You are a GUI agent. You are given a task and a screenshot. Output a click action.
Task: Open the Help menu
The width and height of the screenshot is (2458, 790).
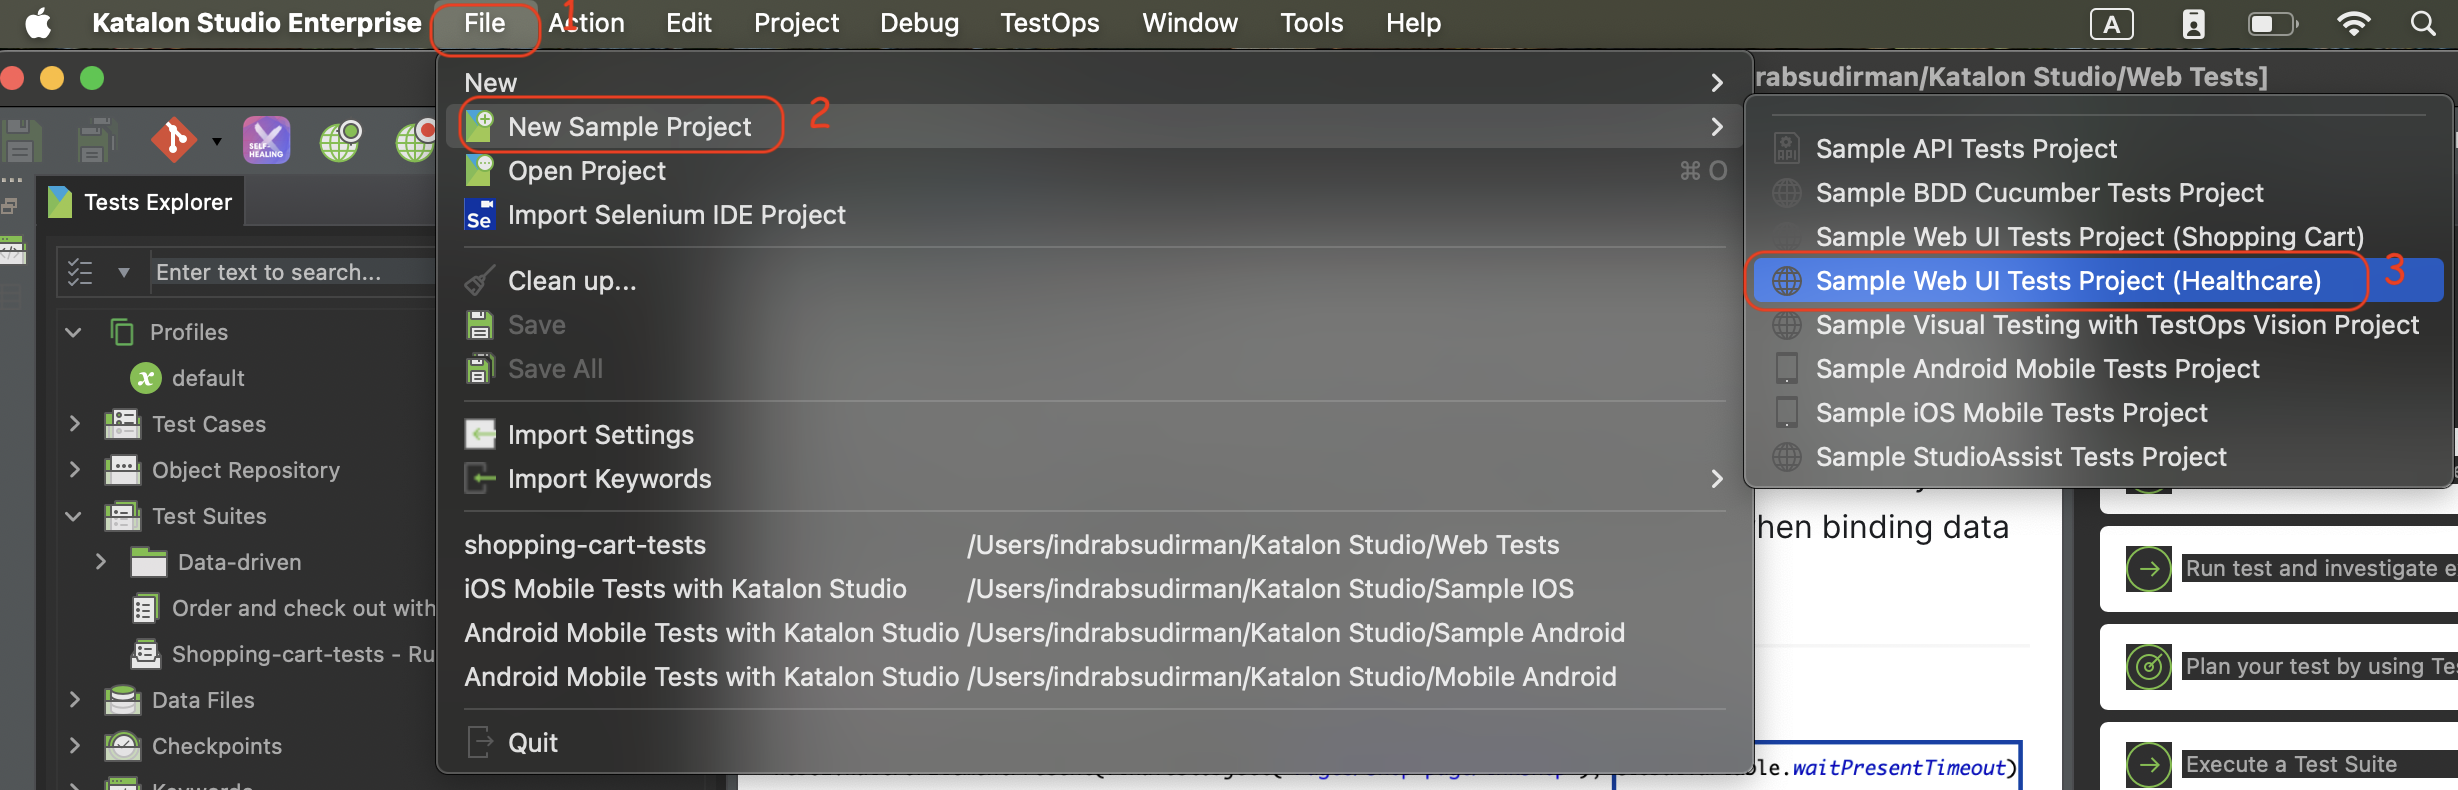(1413, 23)
